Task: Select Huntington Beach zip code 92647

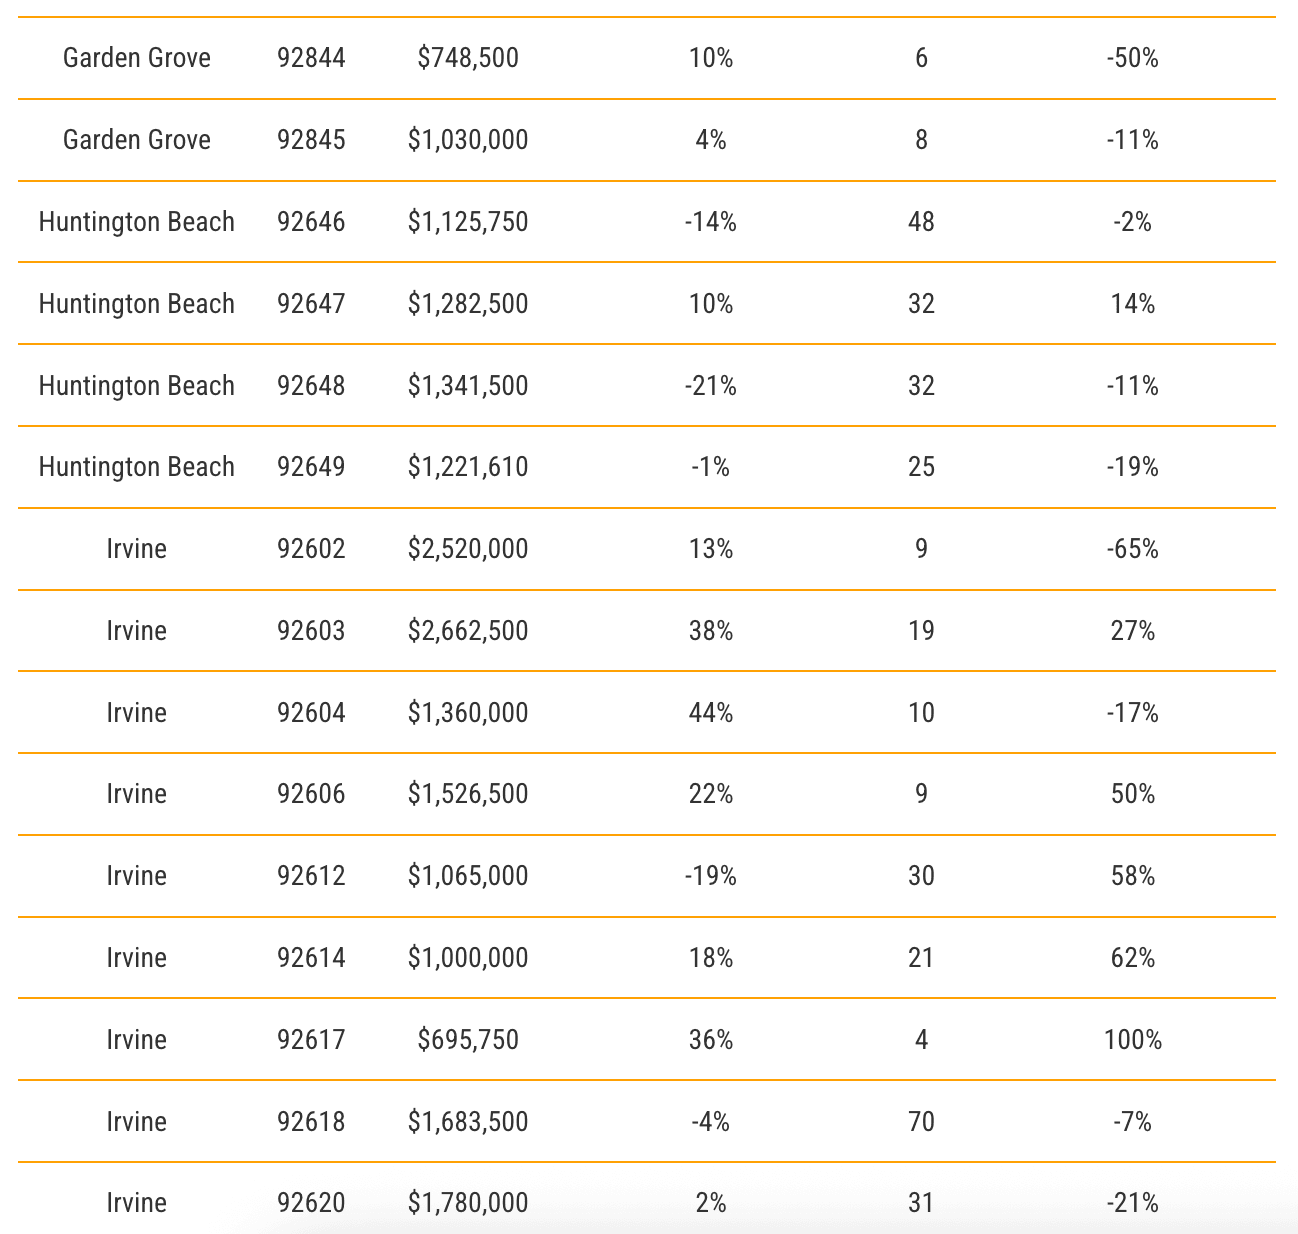Action: pyautogui.click(x=311, y=304)
